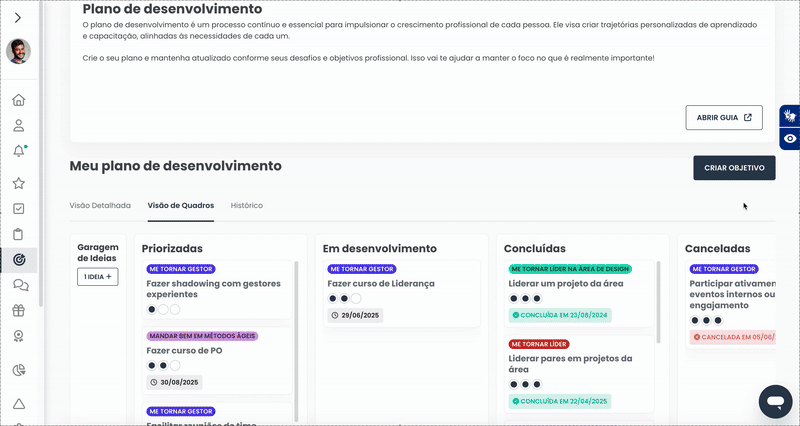Open notifications bell icon
The image size is (800, 426).
pyautogui.click(x=19, y=151)
